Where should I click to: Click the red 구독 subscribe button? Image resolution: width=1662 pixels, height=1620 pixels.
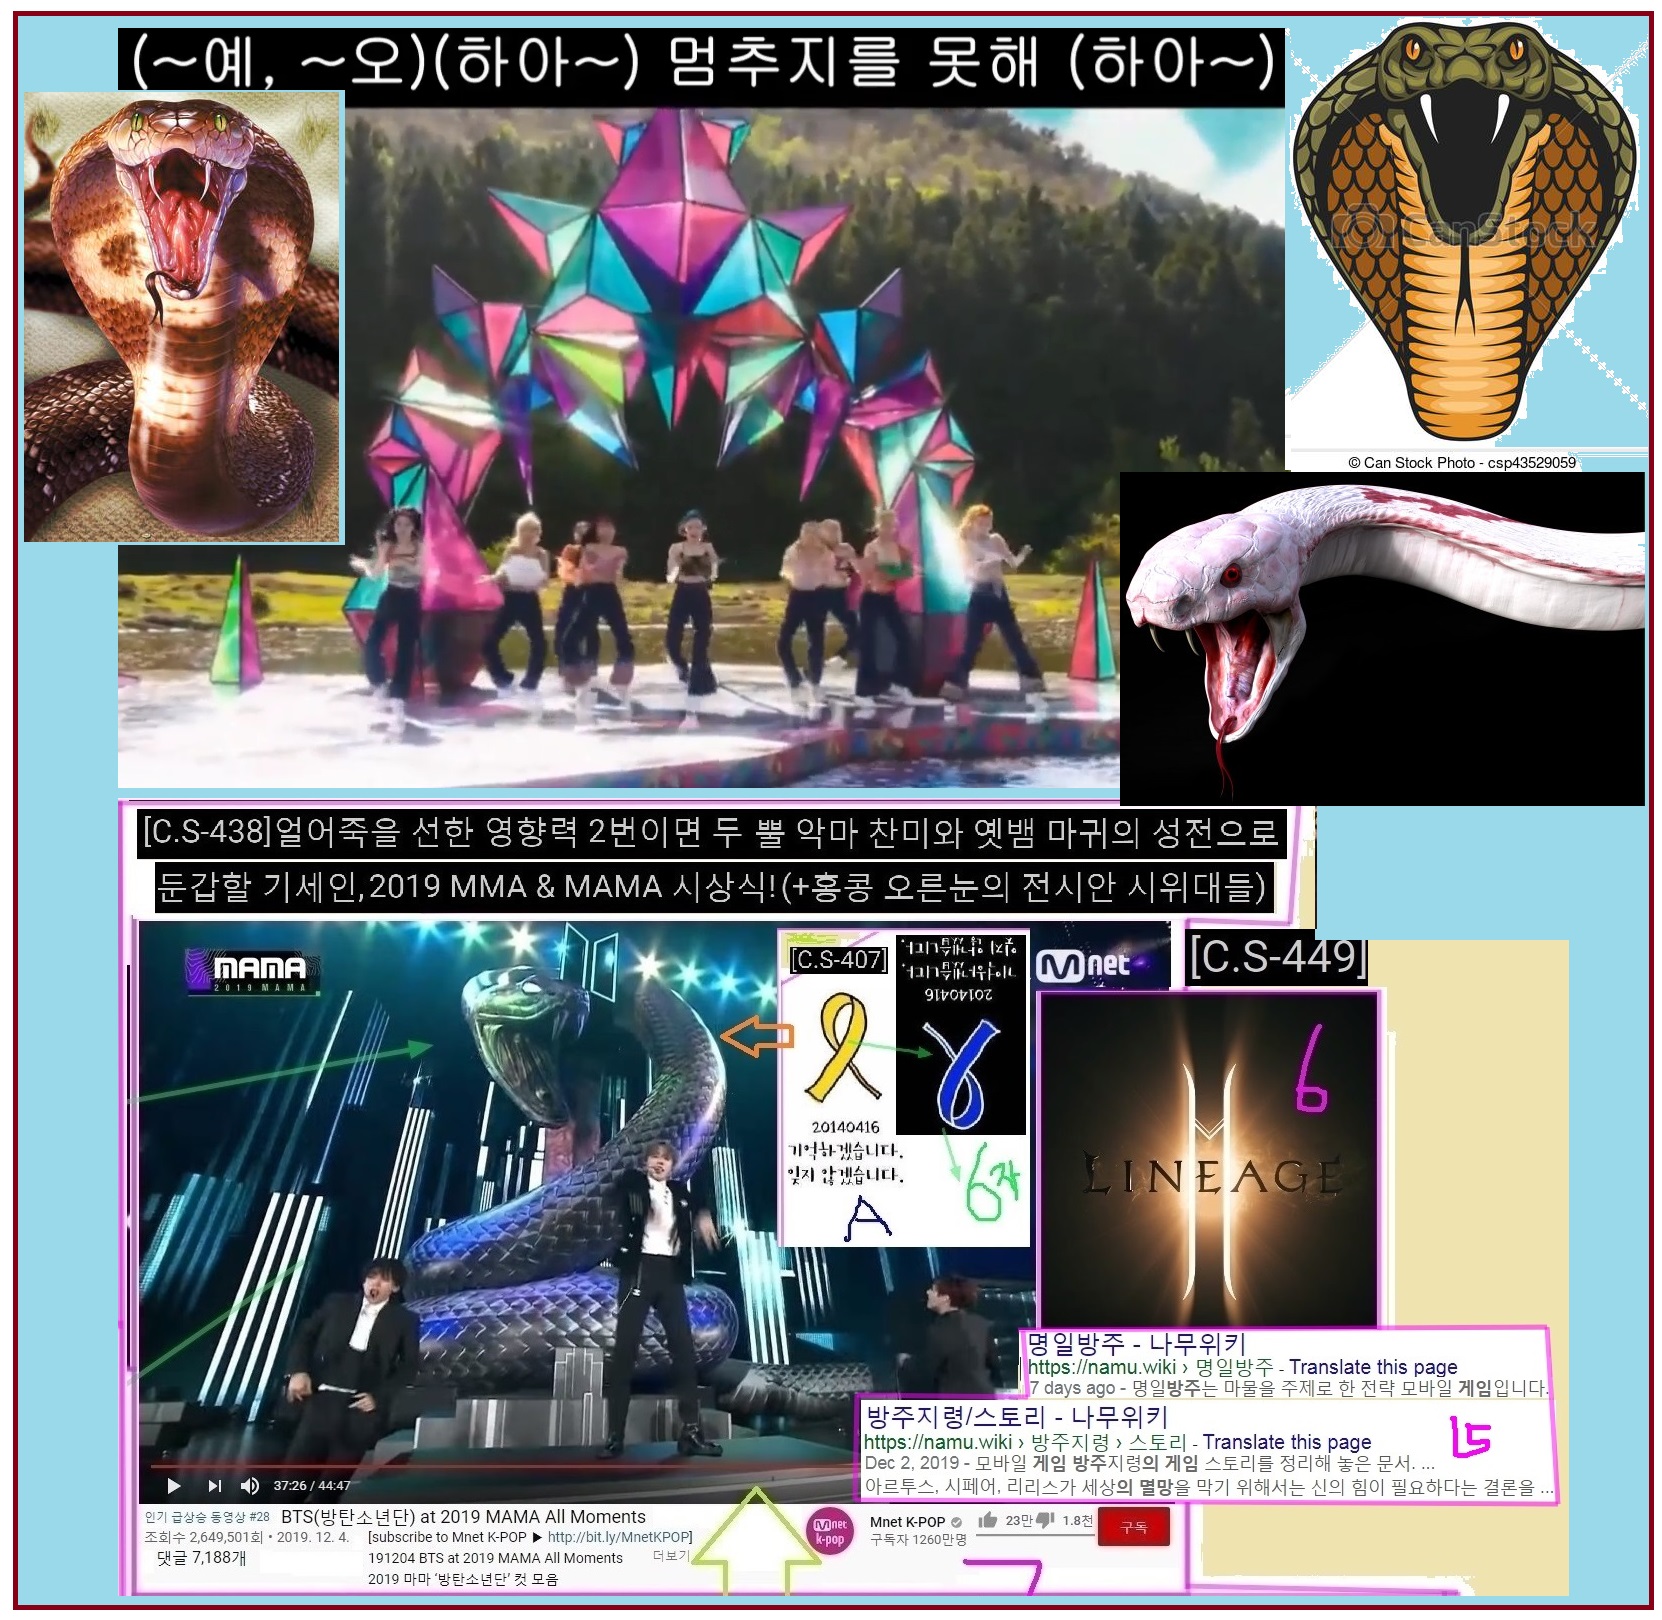[1133, 1527]
